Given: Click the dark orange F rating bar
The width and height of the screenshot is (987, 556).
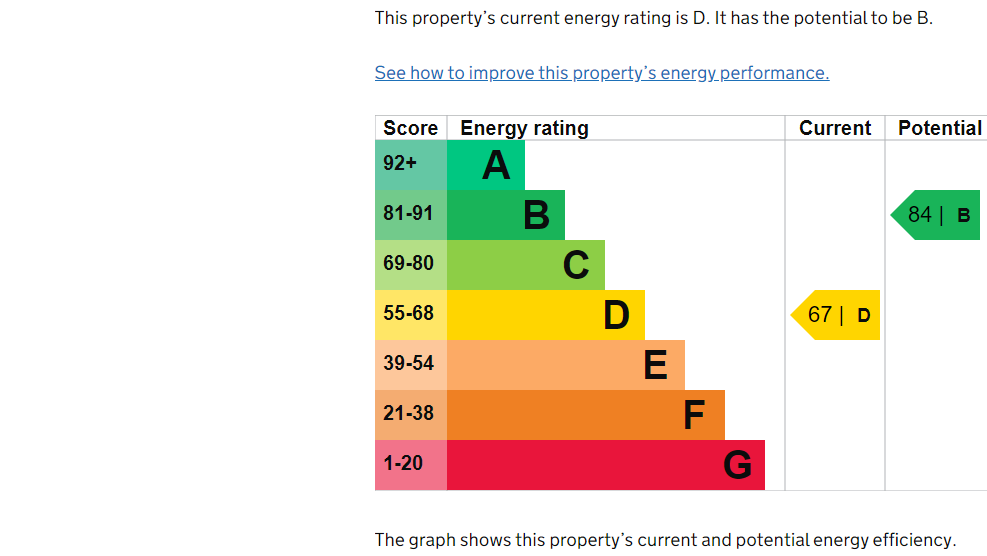Looking at the screenshot, I should (x=586, y=415).
